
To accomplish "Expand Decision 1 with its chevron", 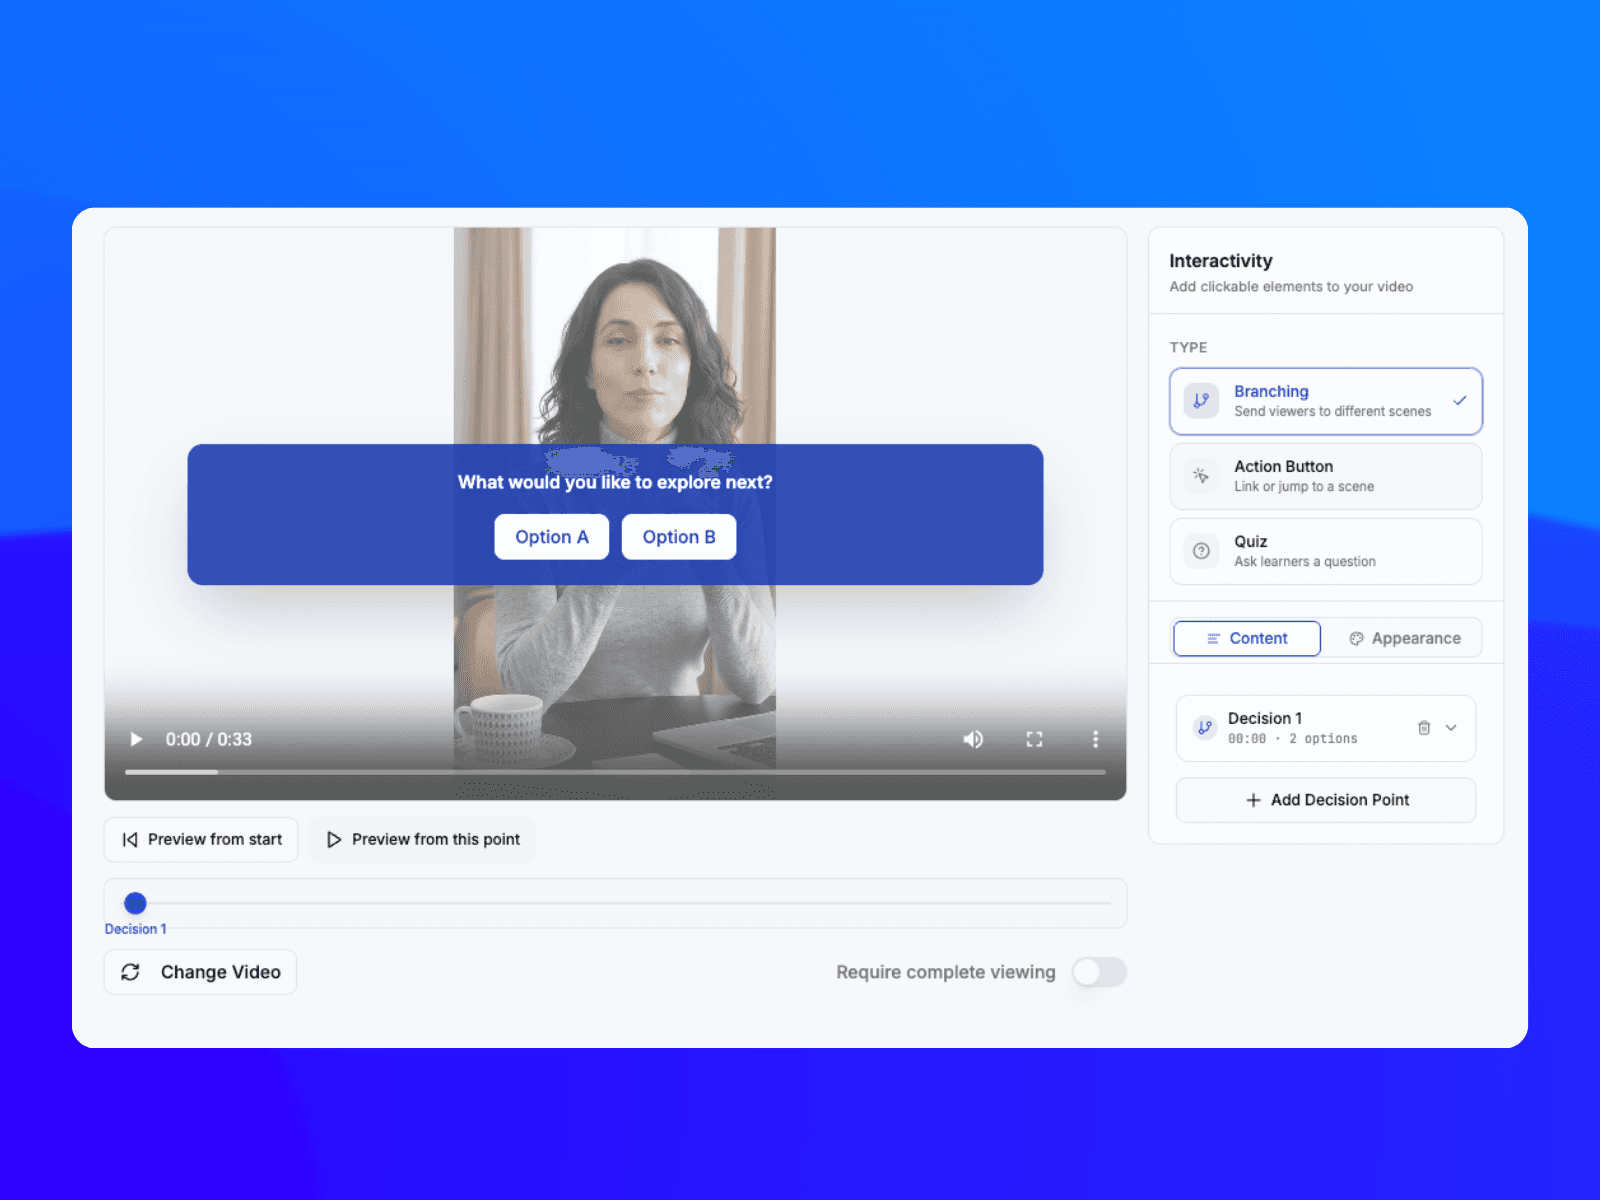I will (1451, 728).
